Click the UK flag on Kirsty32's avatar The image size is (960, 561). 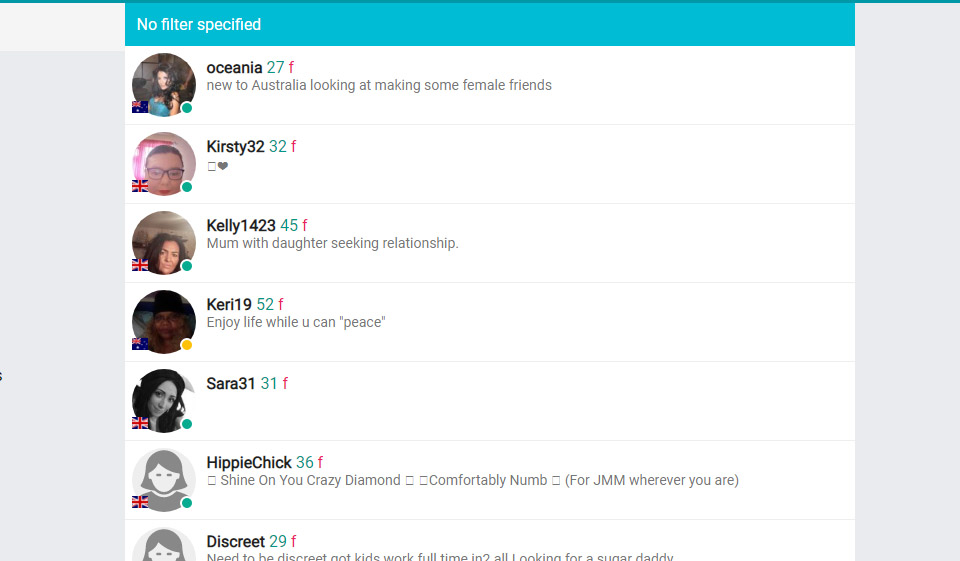pyautogui.click(x=140, y=186)
